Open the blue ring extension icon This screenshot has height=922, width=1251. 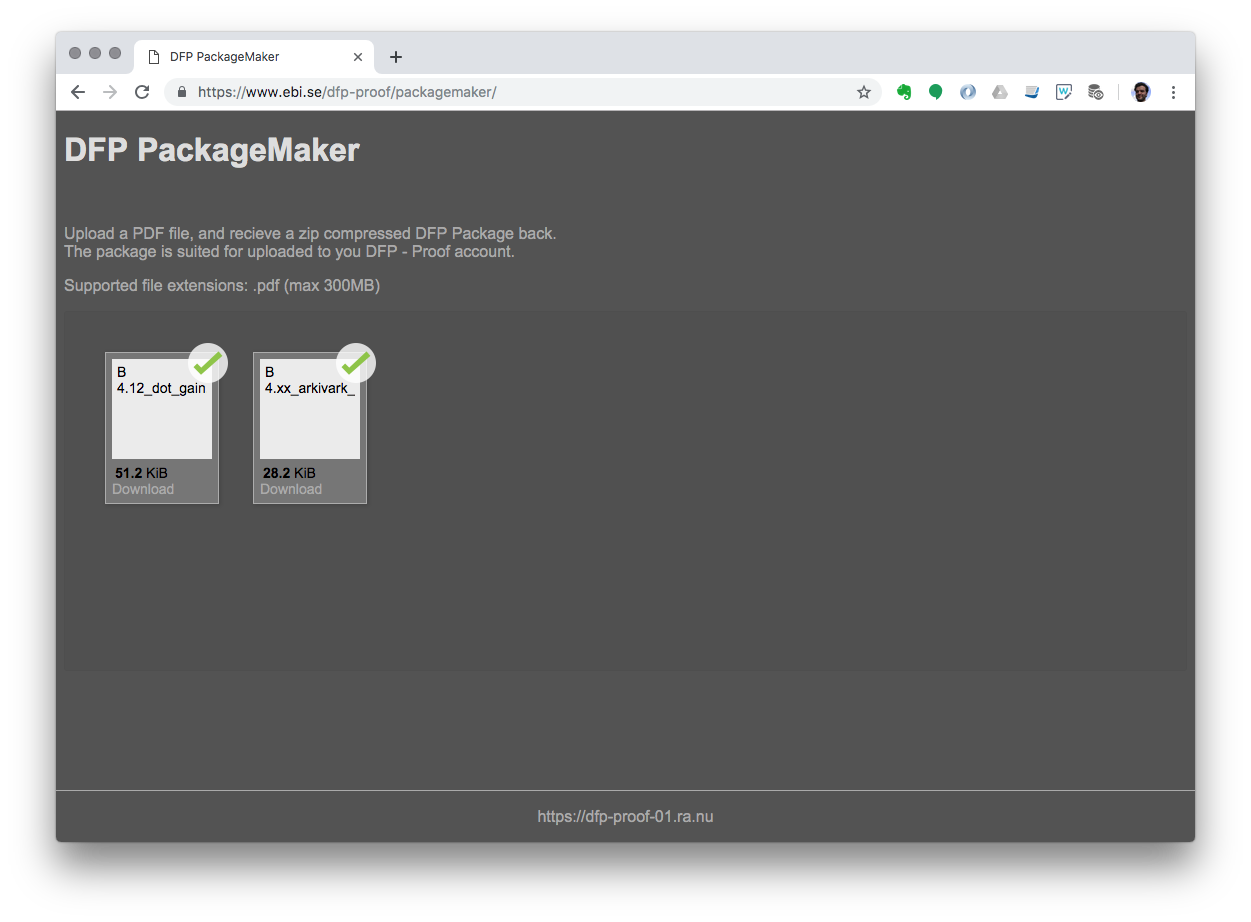pyautogui.click(x=968, y=92)
